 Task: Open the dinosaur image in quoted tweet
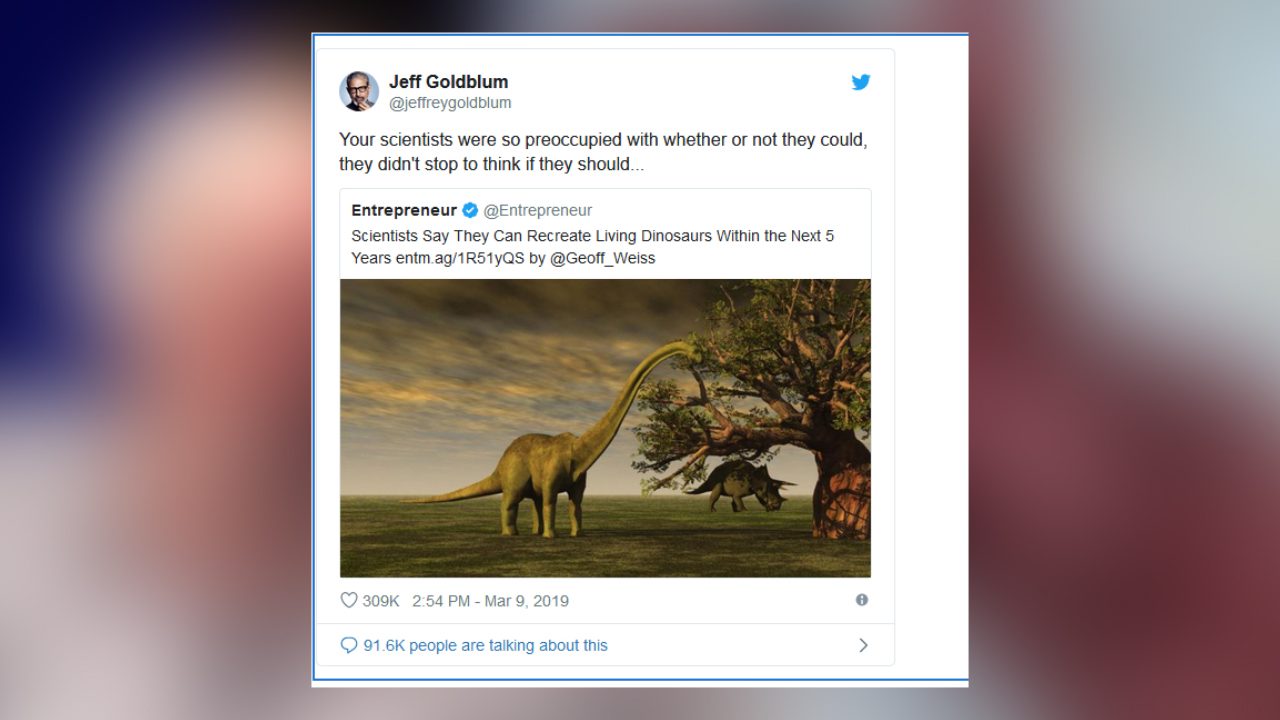tap(605, 428)
